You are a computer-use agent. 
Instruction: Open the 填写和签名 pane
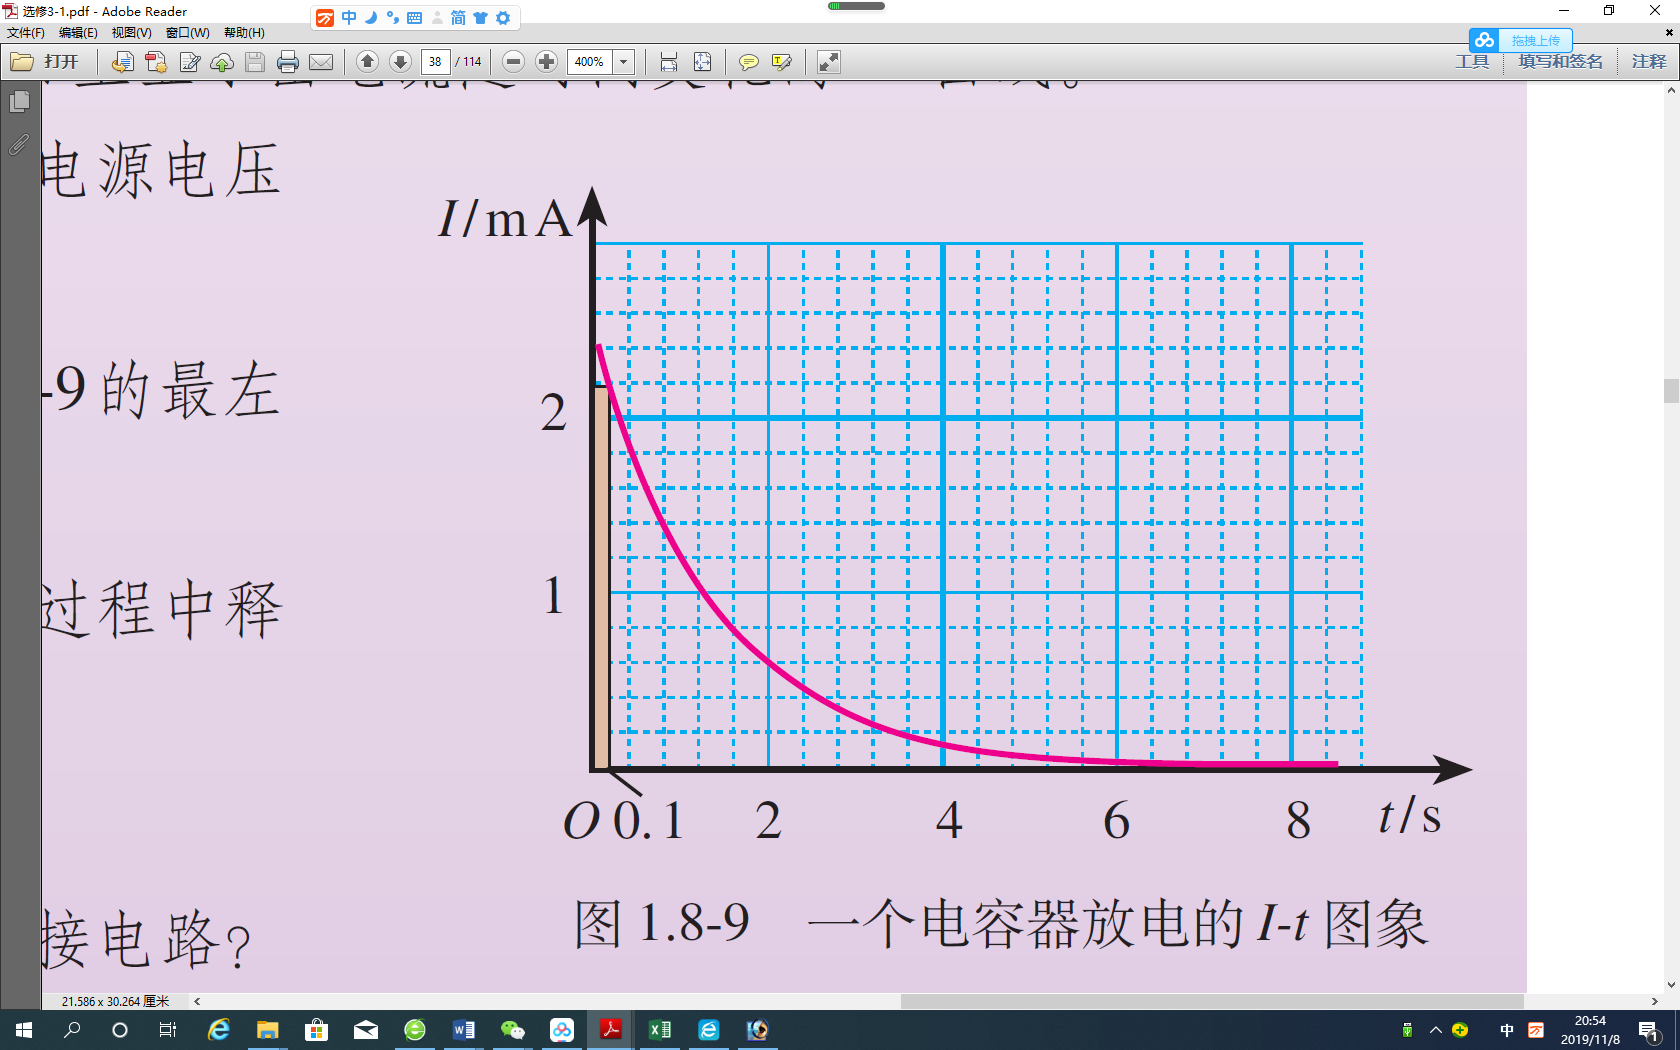[x=1560, y=62]
